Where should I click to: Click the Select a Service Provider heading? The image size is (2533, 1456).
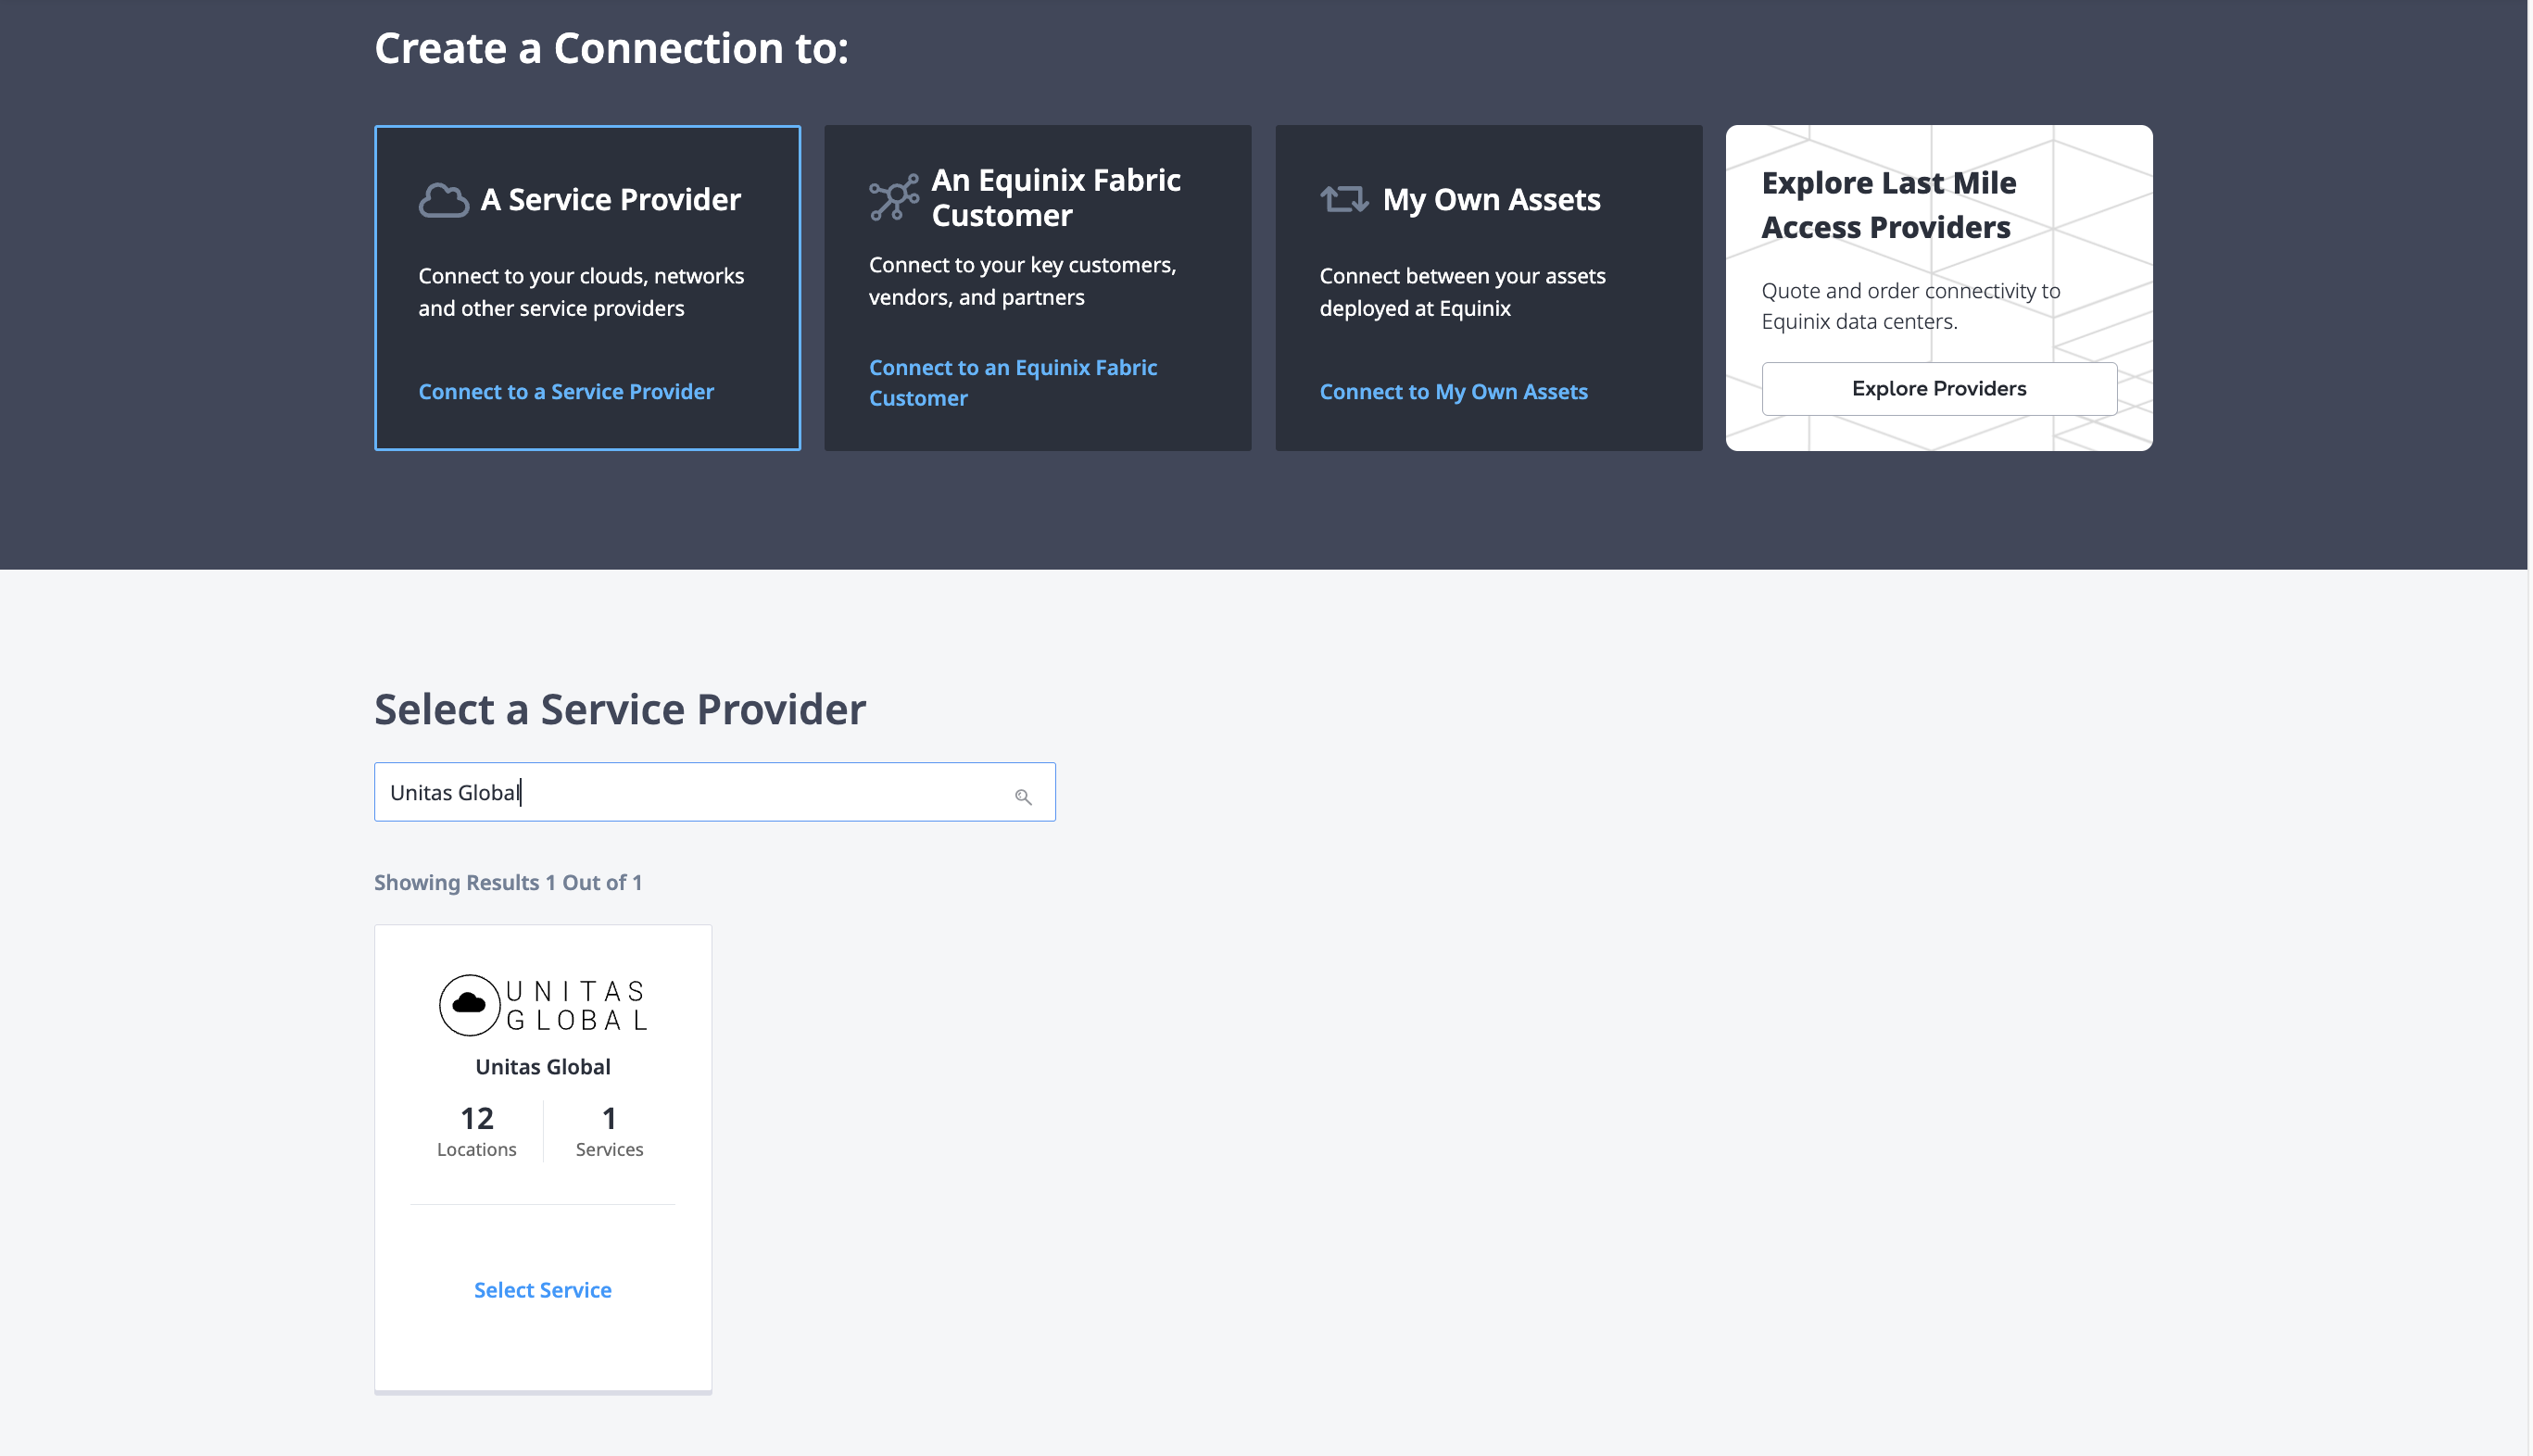[x=620, y=709]
